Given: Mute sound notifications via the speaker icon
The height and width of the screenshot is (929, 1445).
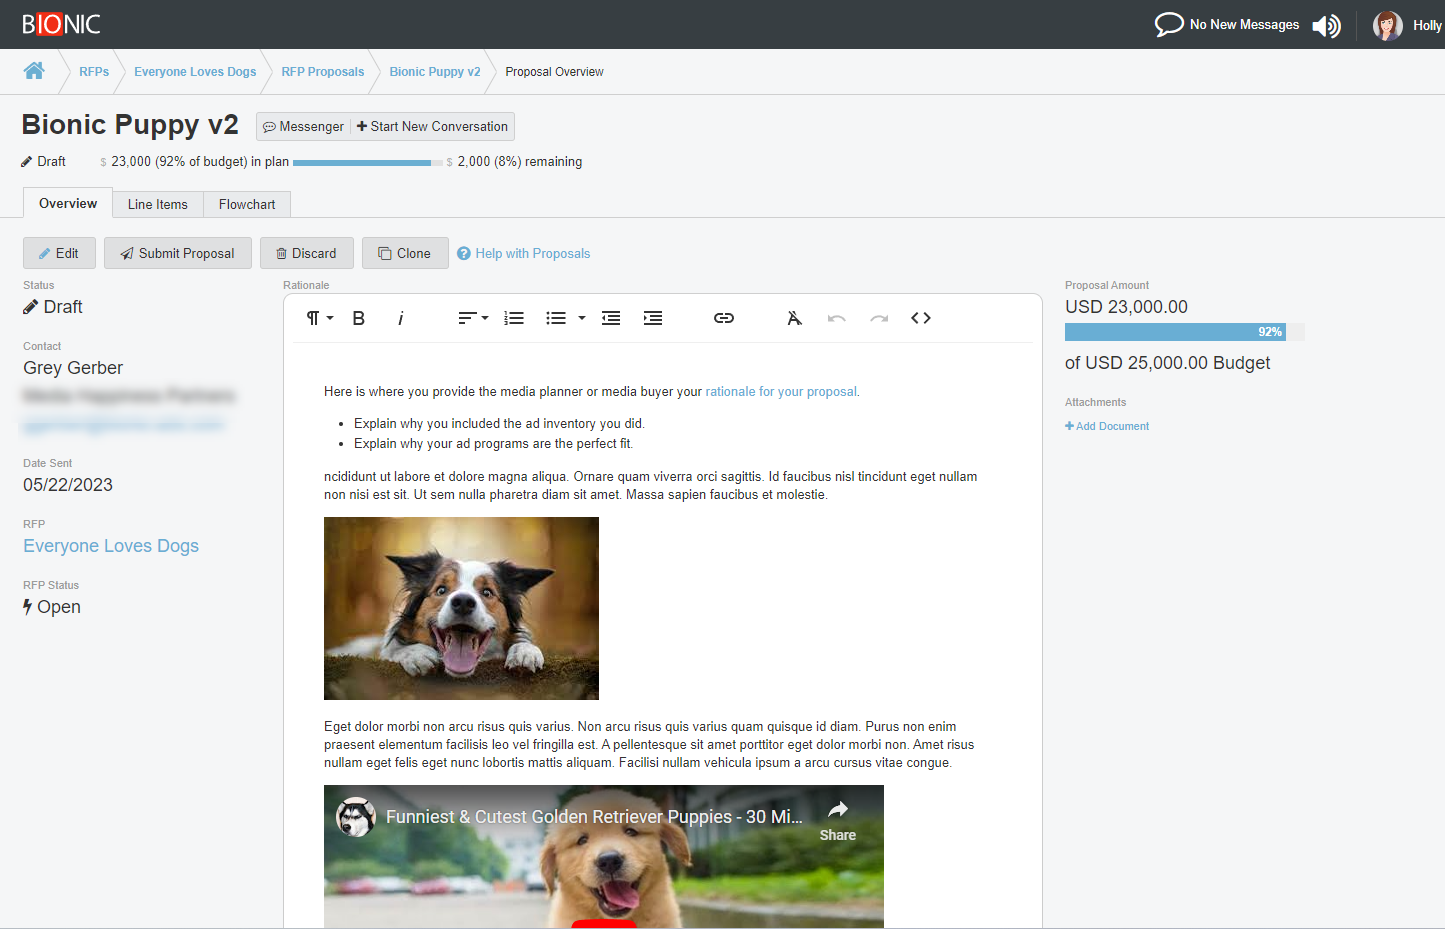Looking at the screenshot, I should pos(1326,25).
